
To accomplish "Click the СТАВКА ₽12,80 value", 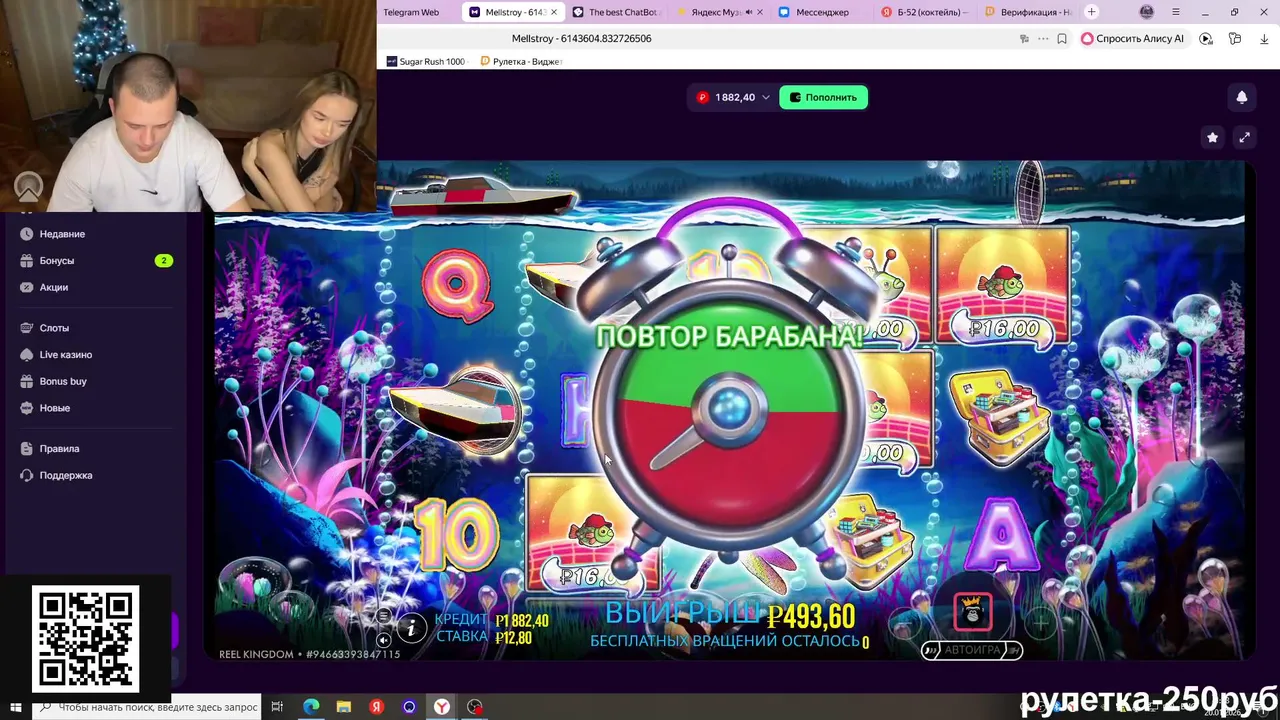I will coord(513,637).
